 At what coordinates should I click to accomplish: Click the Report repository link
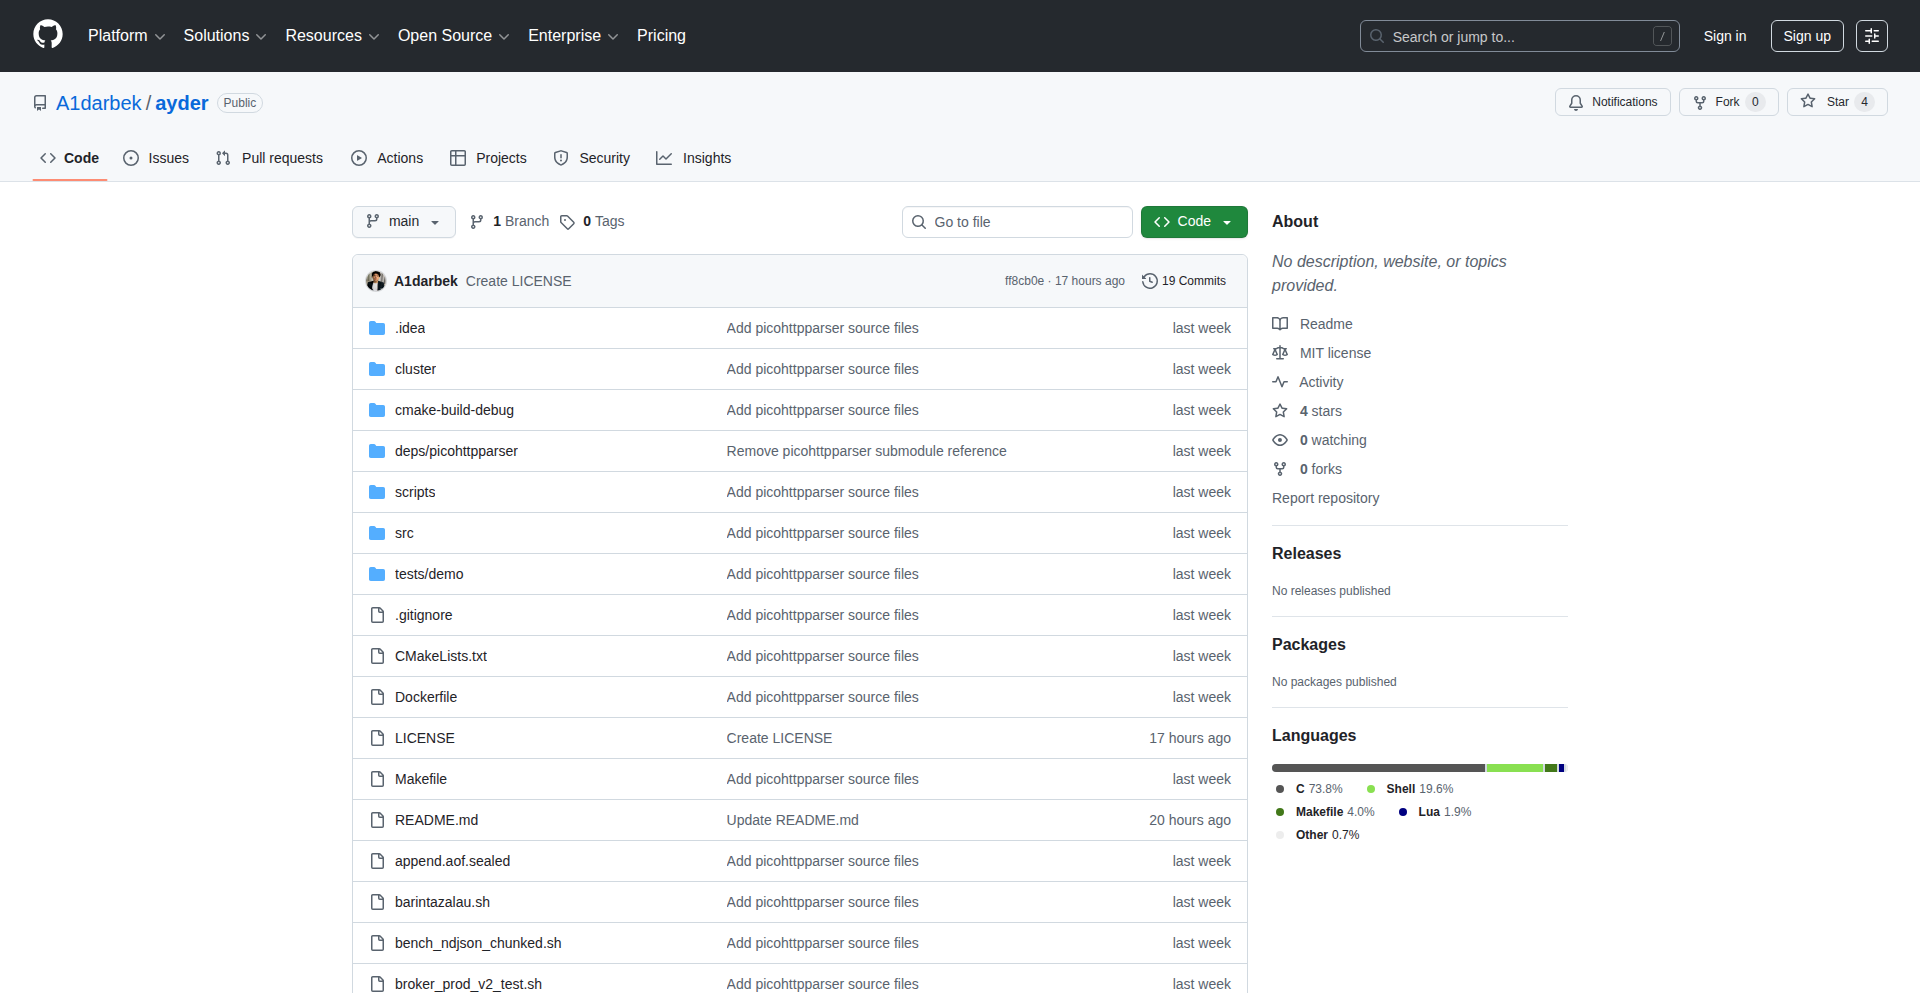coord(1325,498)
